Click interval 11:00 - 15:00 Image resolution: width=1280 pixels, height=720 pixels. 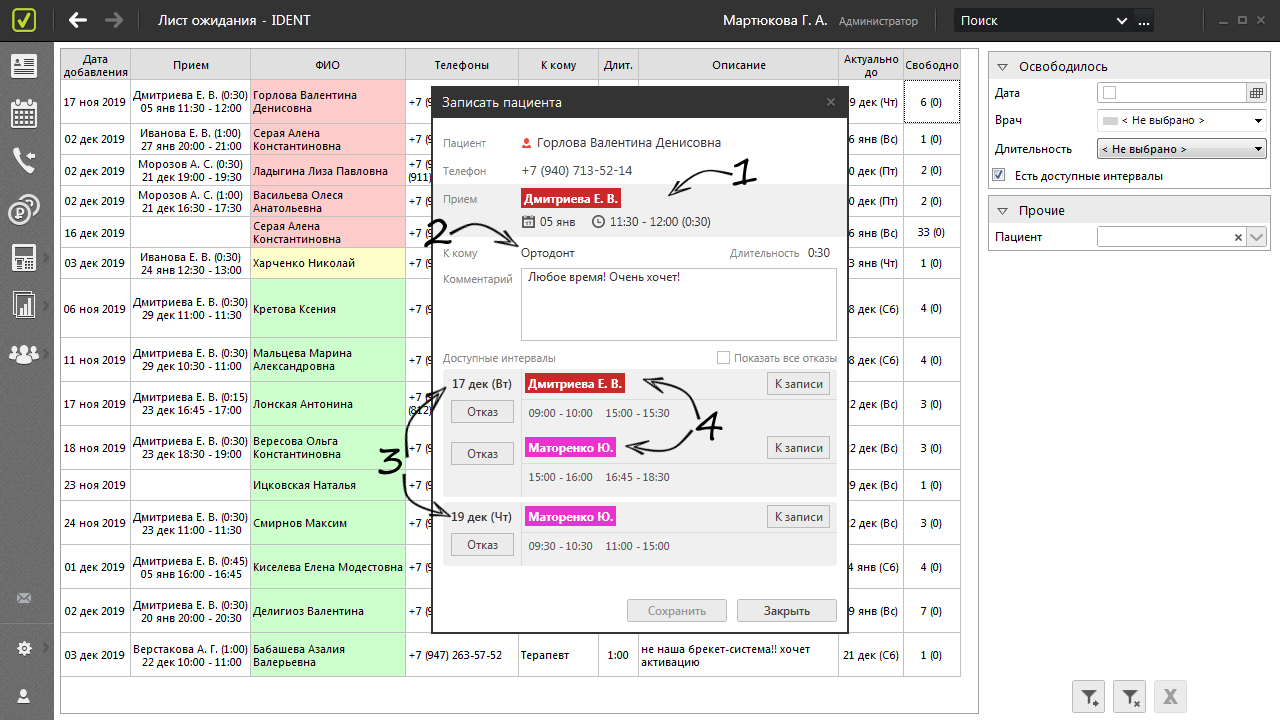click(x=637, y=546)
